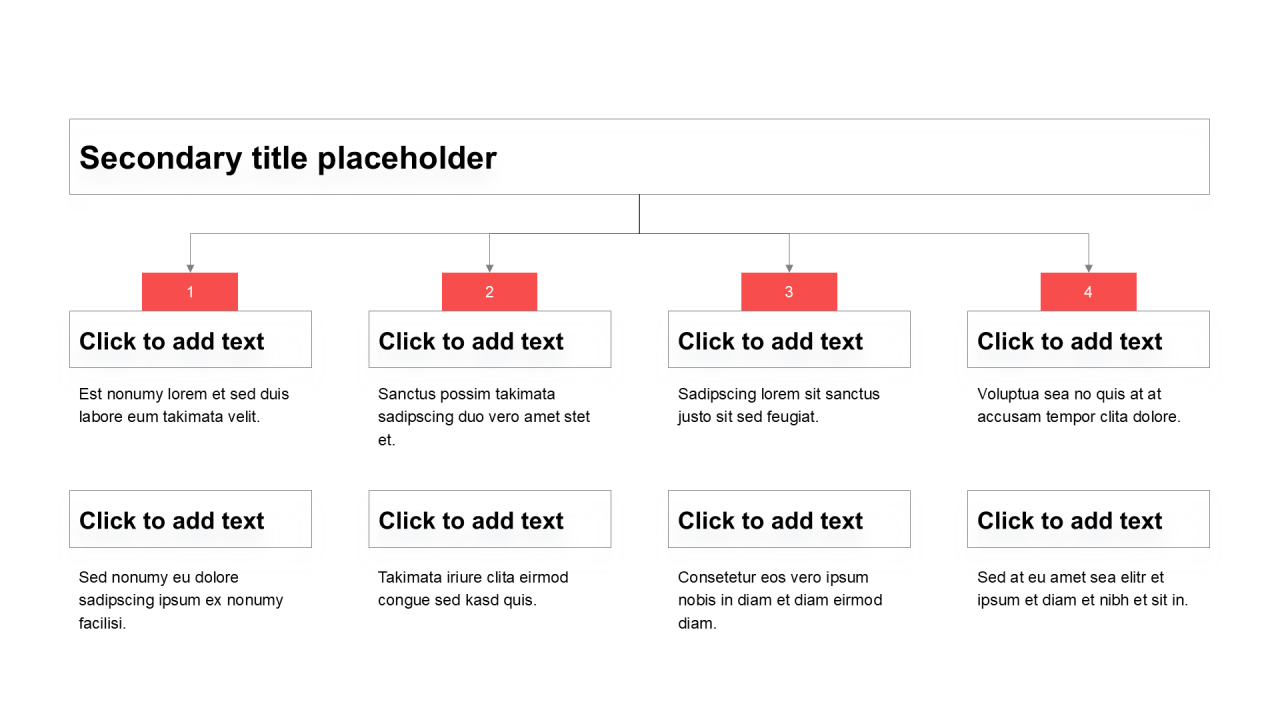
Task: Select the 'Takimata iriure clita eirmod' paragraph
Action: (x=473, y=589)
